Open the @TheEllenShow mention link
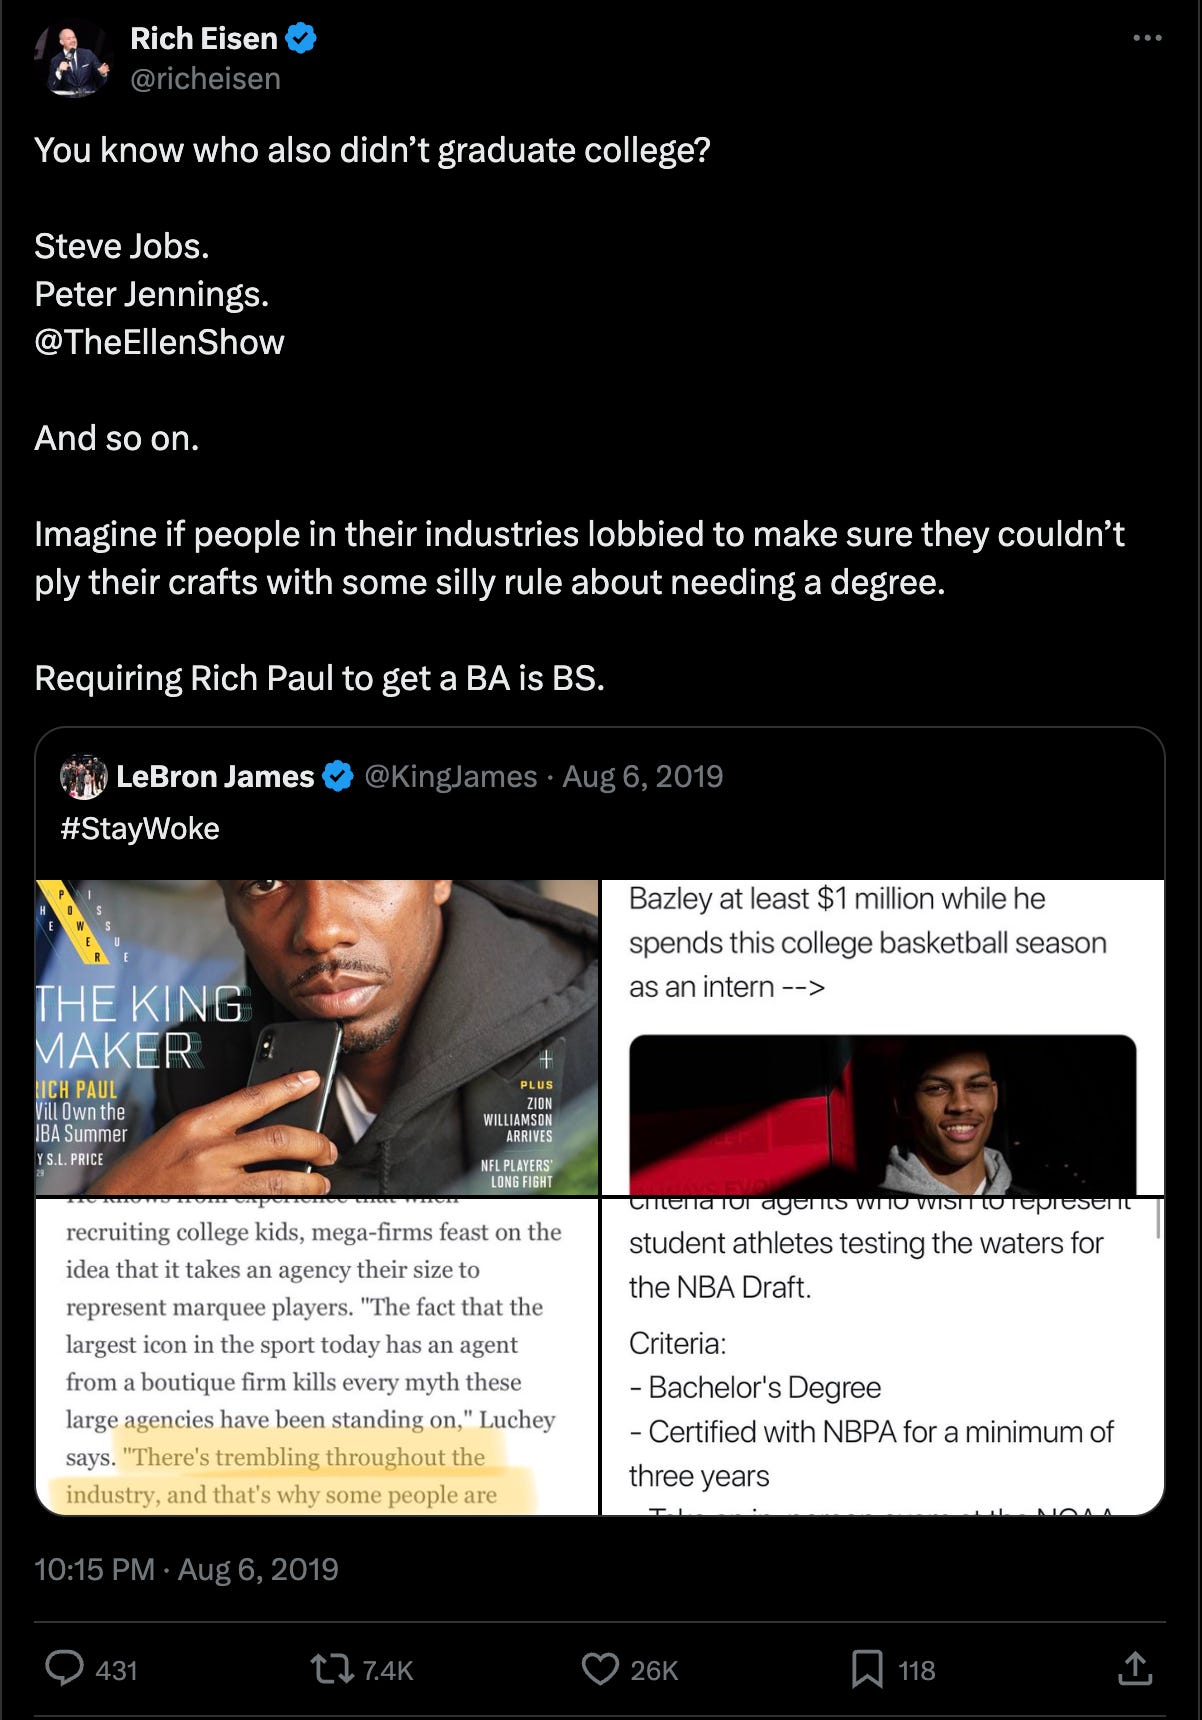This screenshot has width=1202, height=1720. (x=160, y=342)
